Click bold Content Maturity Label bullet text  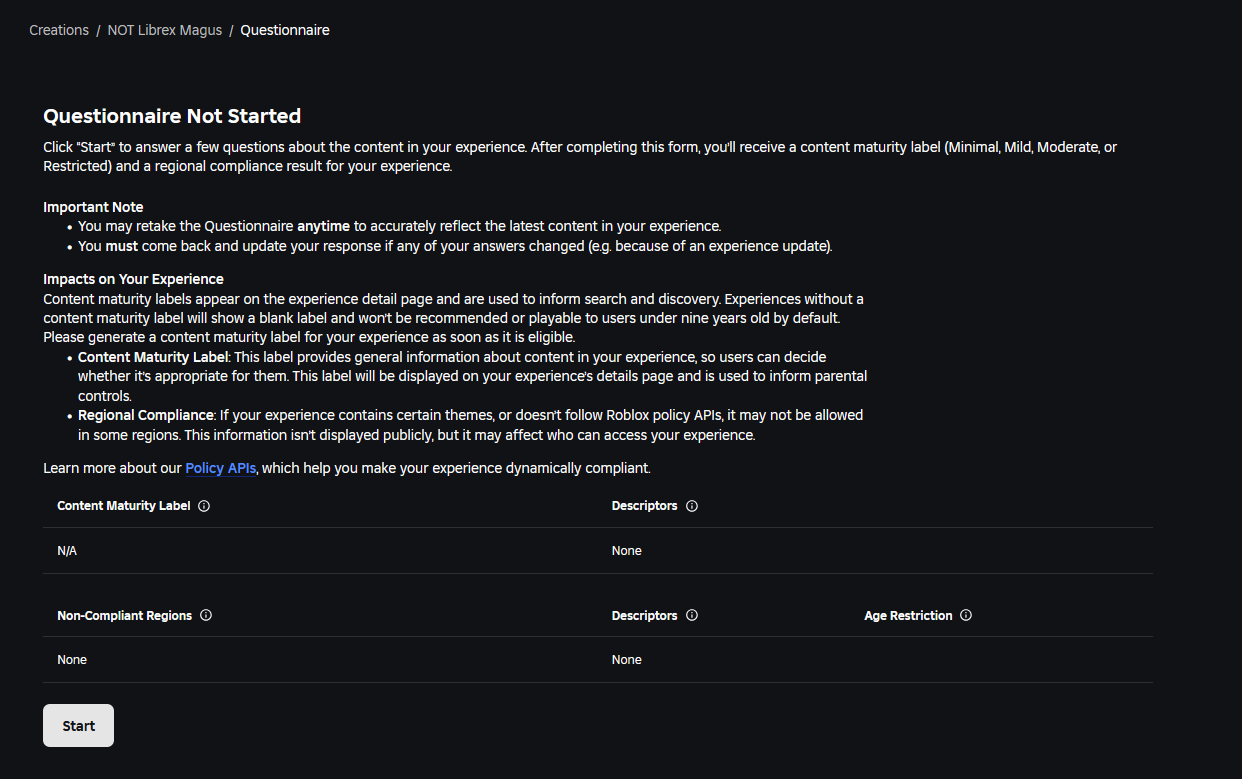tap(154, 357)
